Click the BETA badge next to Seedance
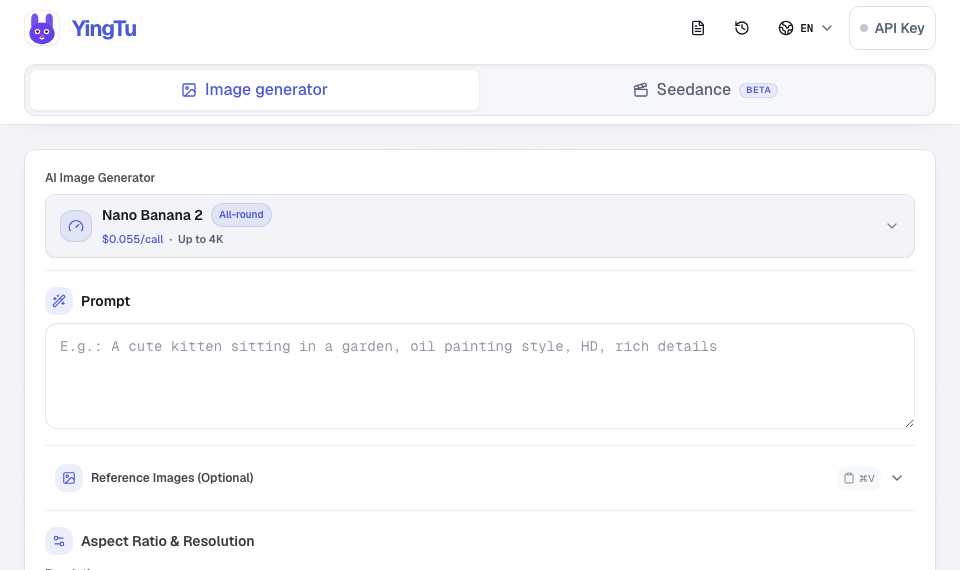Image resolution: width=960 pixels, height=570 pixels. coord(758,90)
